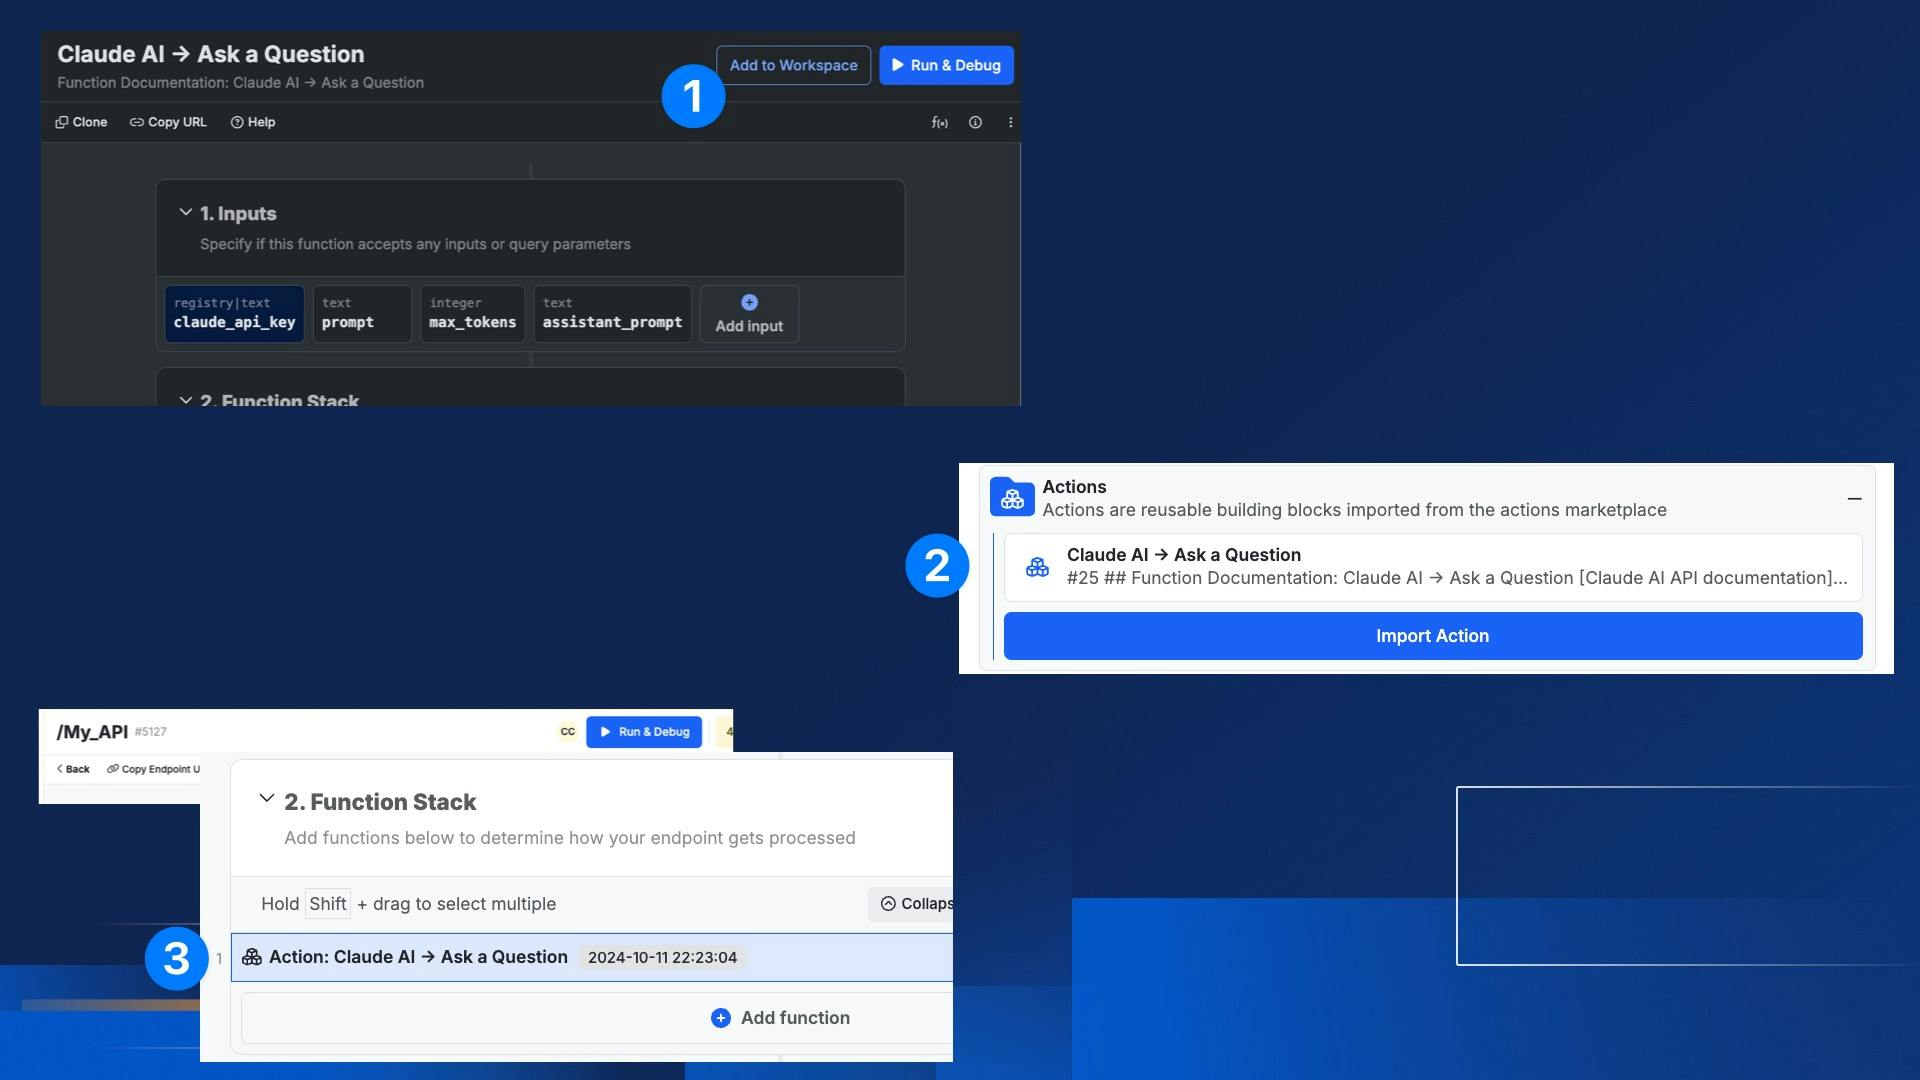Select Claude AI → Ask a Question action
1920x1080 pixels.
click(x=1433, y=567)
